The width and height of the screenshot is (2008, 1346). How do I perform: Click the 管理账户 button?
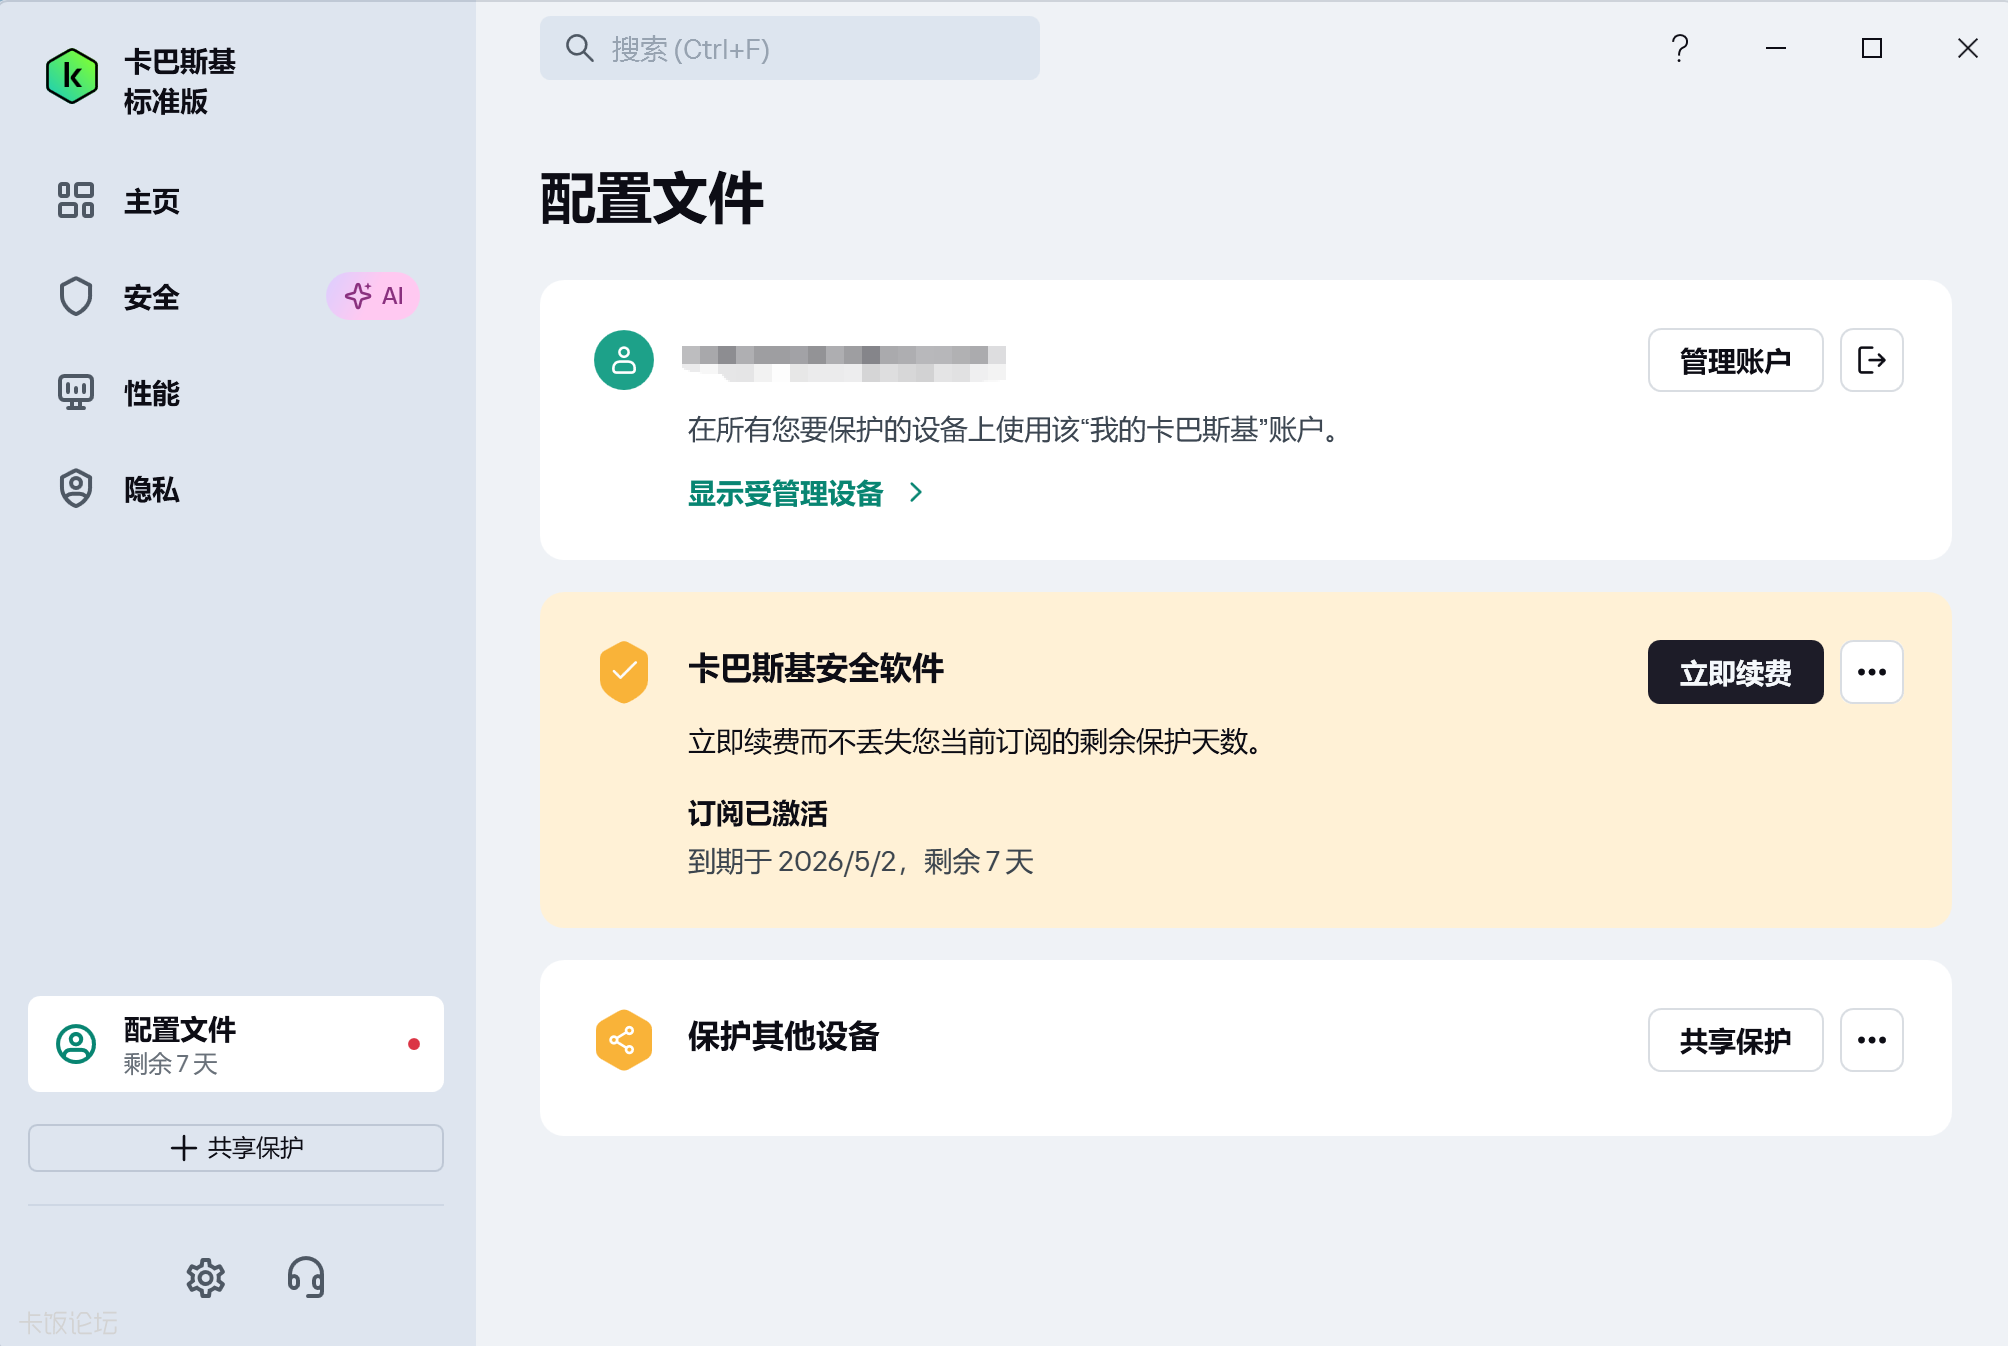pyautogui.click(x=1736, y=360)
